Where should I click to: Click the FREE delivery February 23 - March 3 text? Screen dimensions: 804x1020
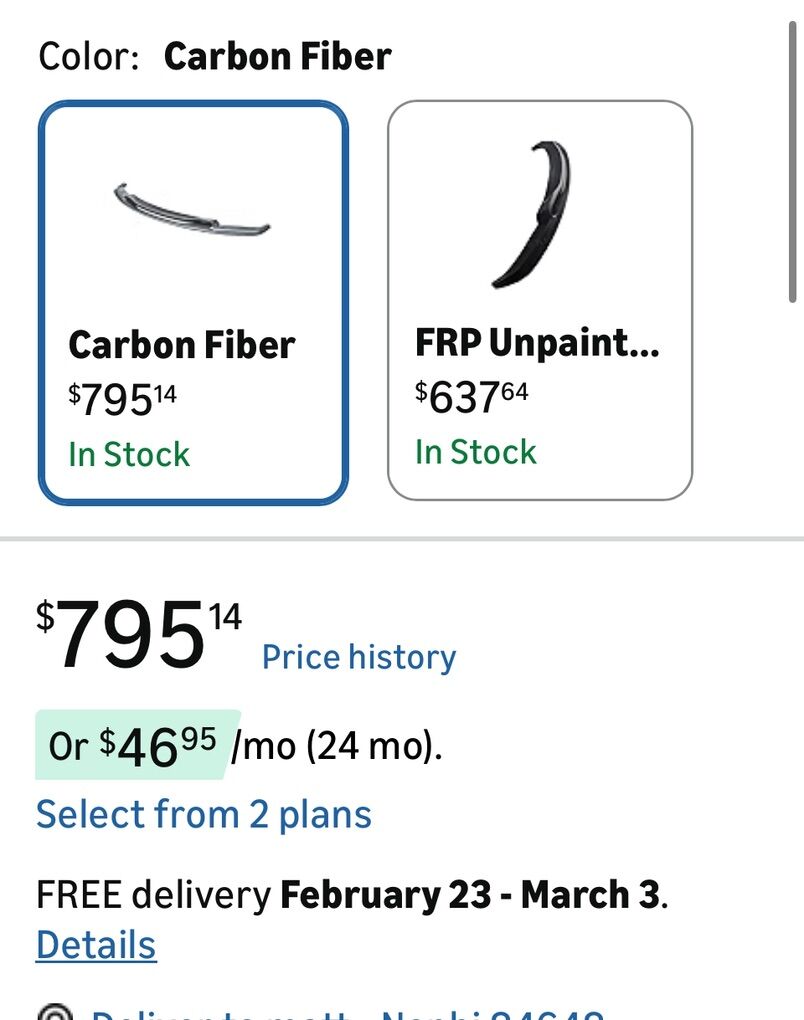coord(351,894)
